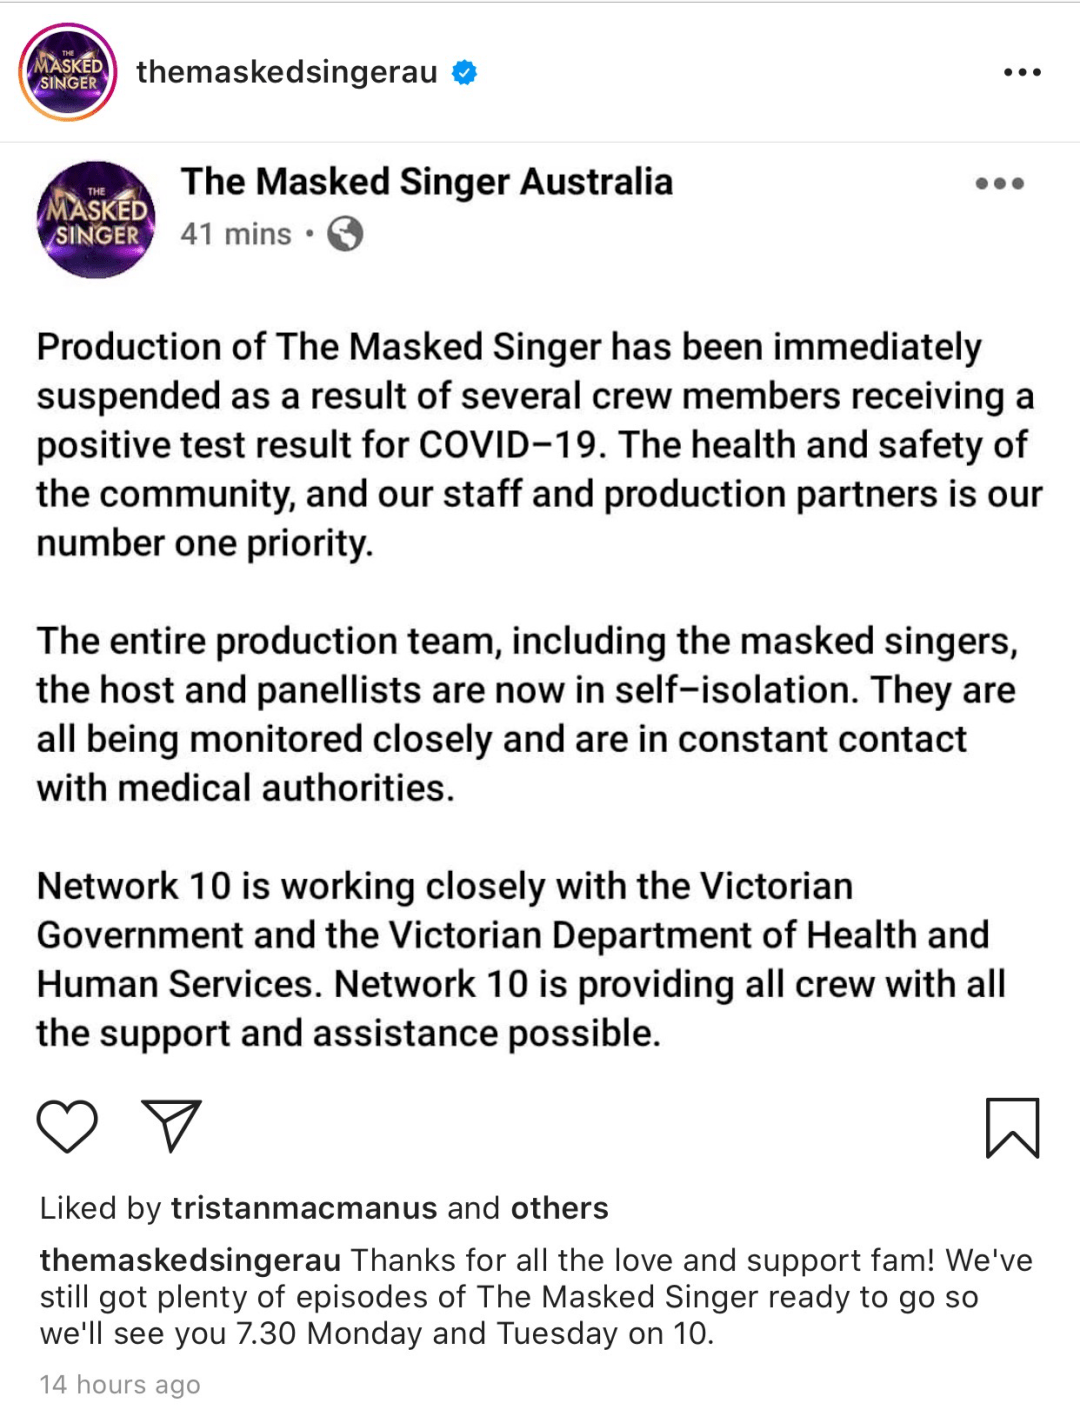
Task: Tap the Network 10 paragraph text
Action: (x=521, y=960)
